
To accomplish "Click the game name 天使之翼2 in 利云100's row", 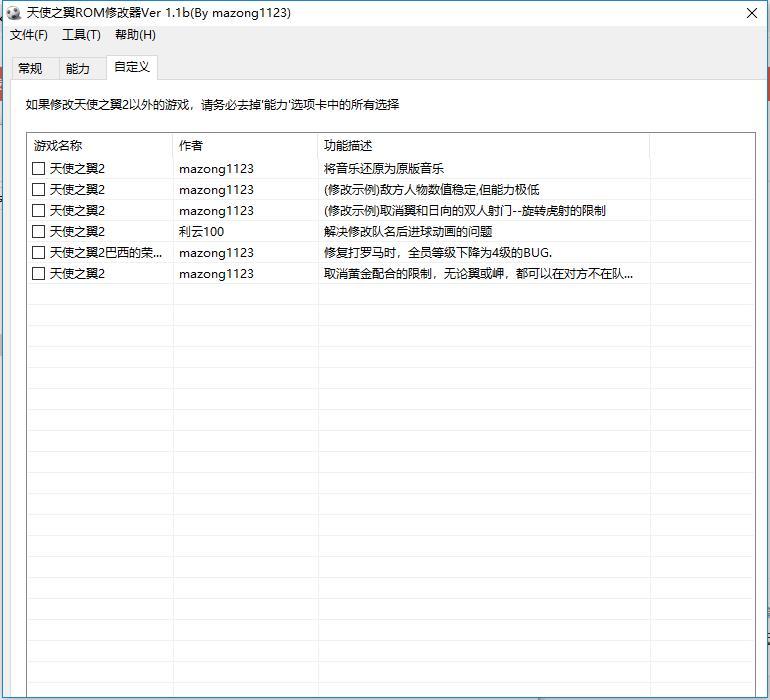I will tap(77, 231).
